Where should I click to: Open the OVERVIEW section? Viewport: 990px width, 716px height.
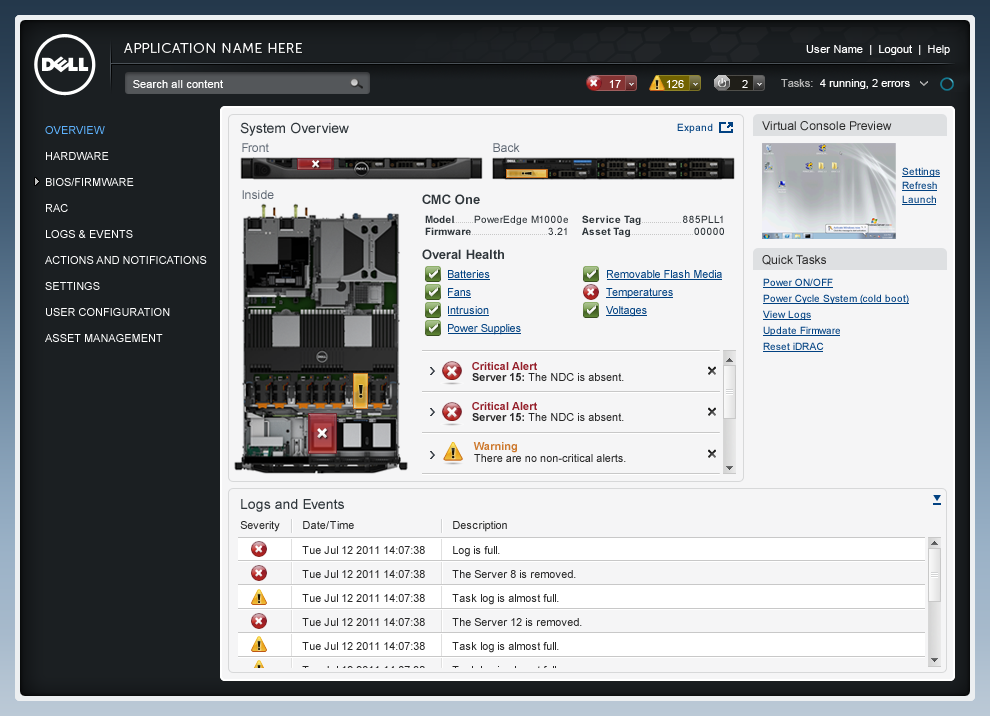click(x=75, y=130)
